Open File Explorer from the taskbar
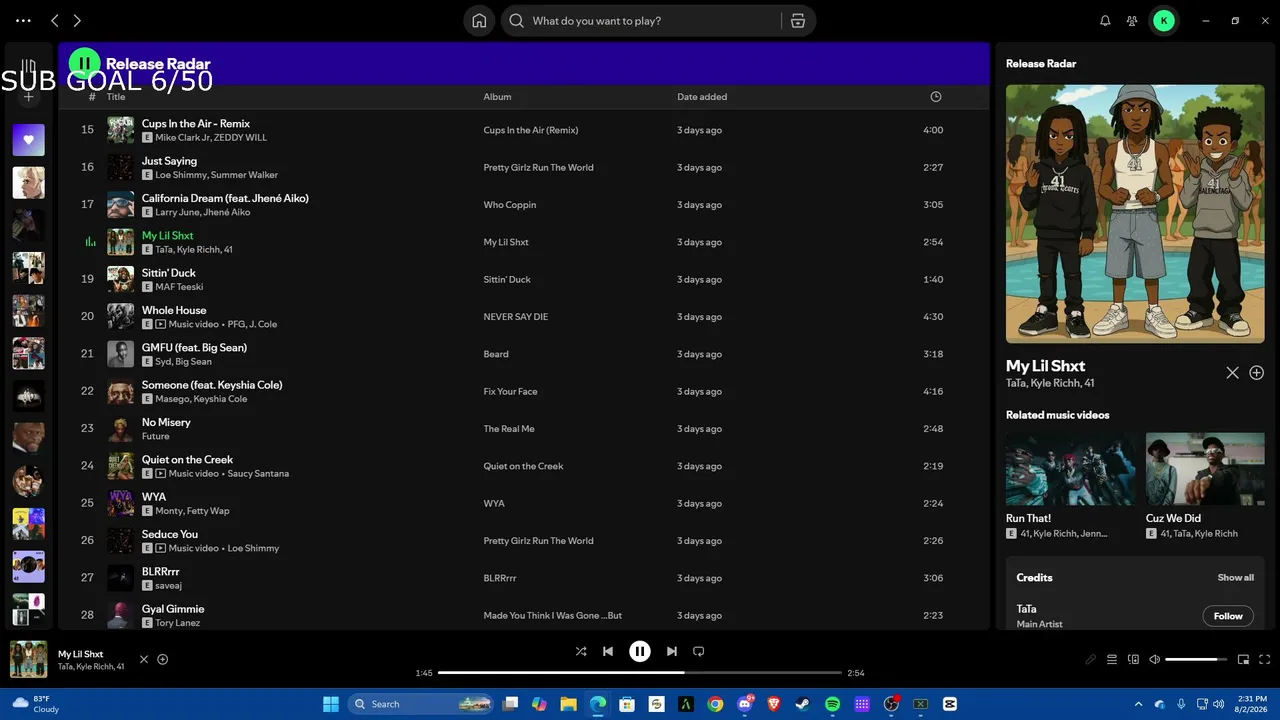Image resolution: width=1280 pixels, height=720 pixels. click(568, 704)
